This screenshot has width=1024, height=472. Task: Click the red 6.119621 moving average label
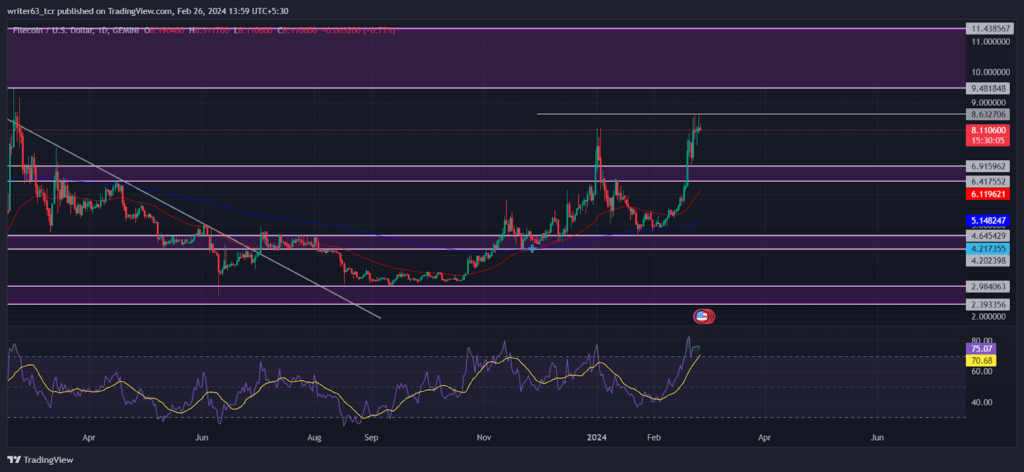(990, 195)
